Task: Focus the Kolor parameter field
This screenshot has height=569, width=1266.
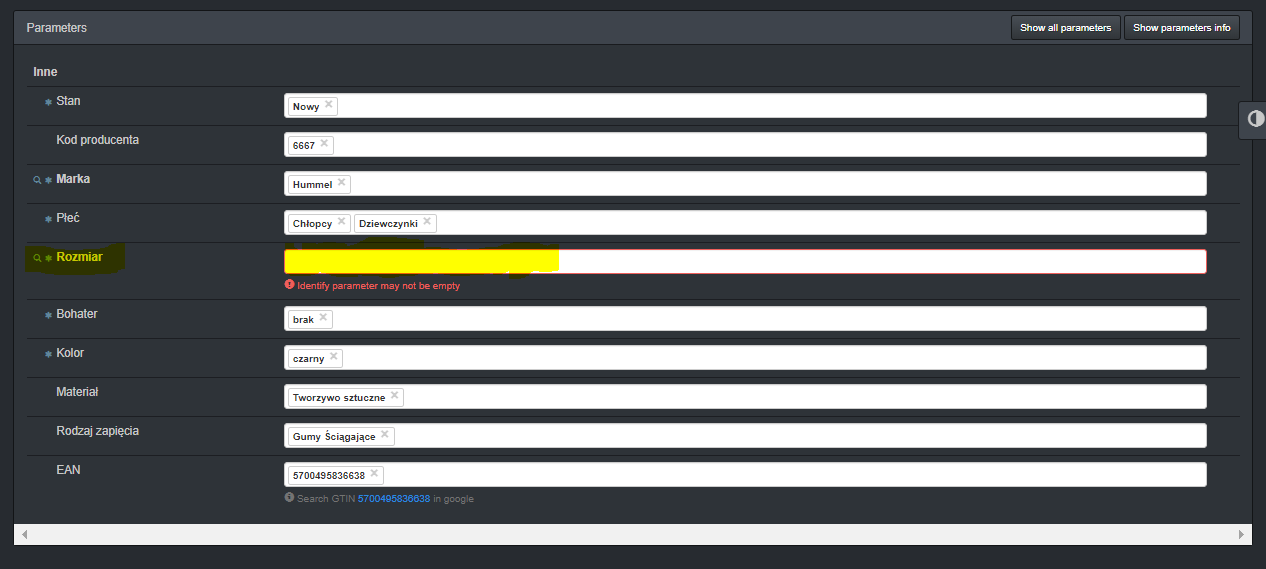Action: point(770,357)
